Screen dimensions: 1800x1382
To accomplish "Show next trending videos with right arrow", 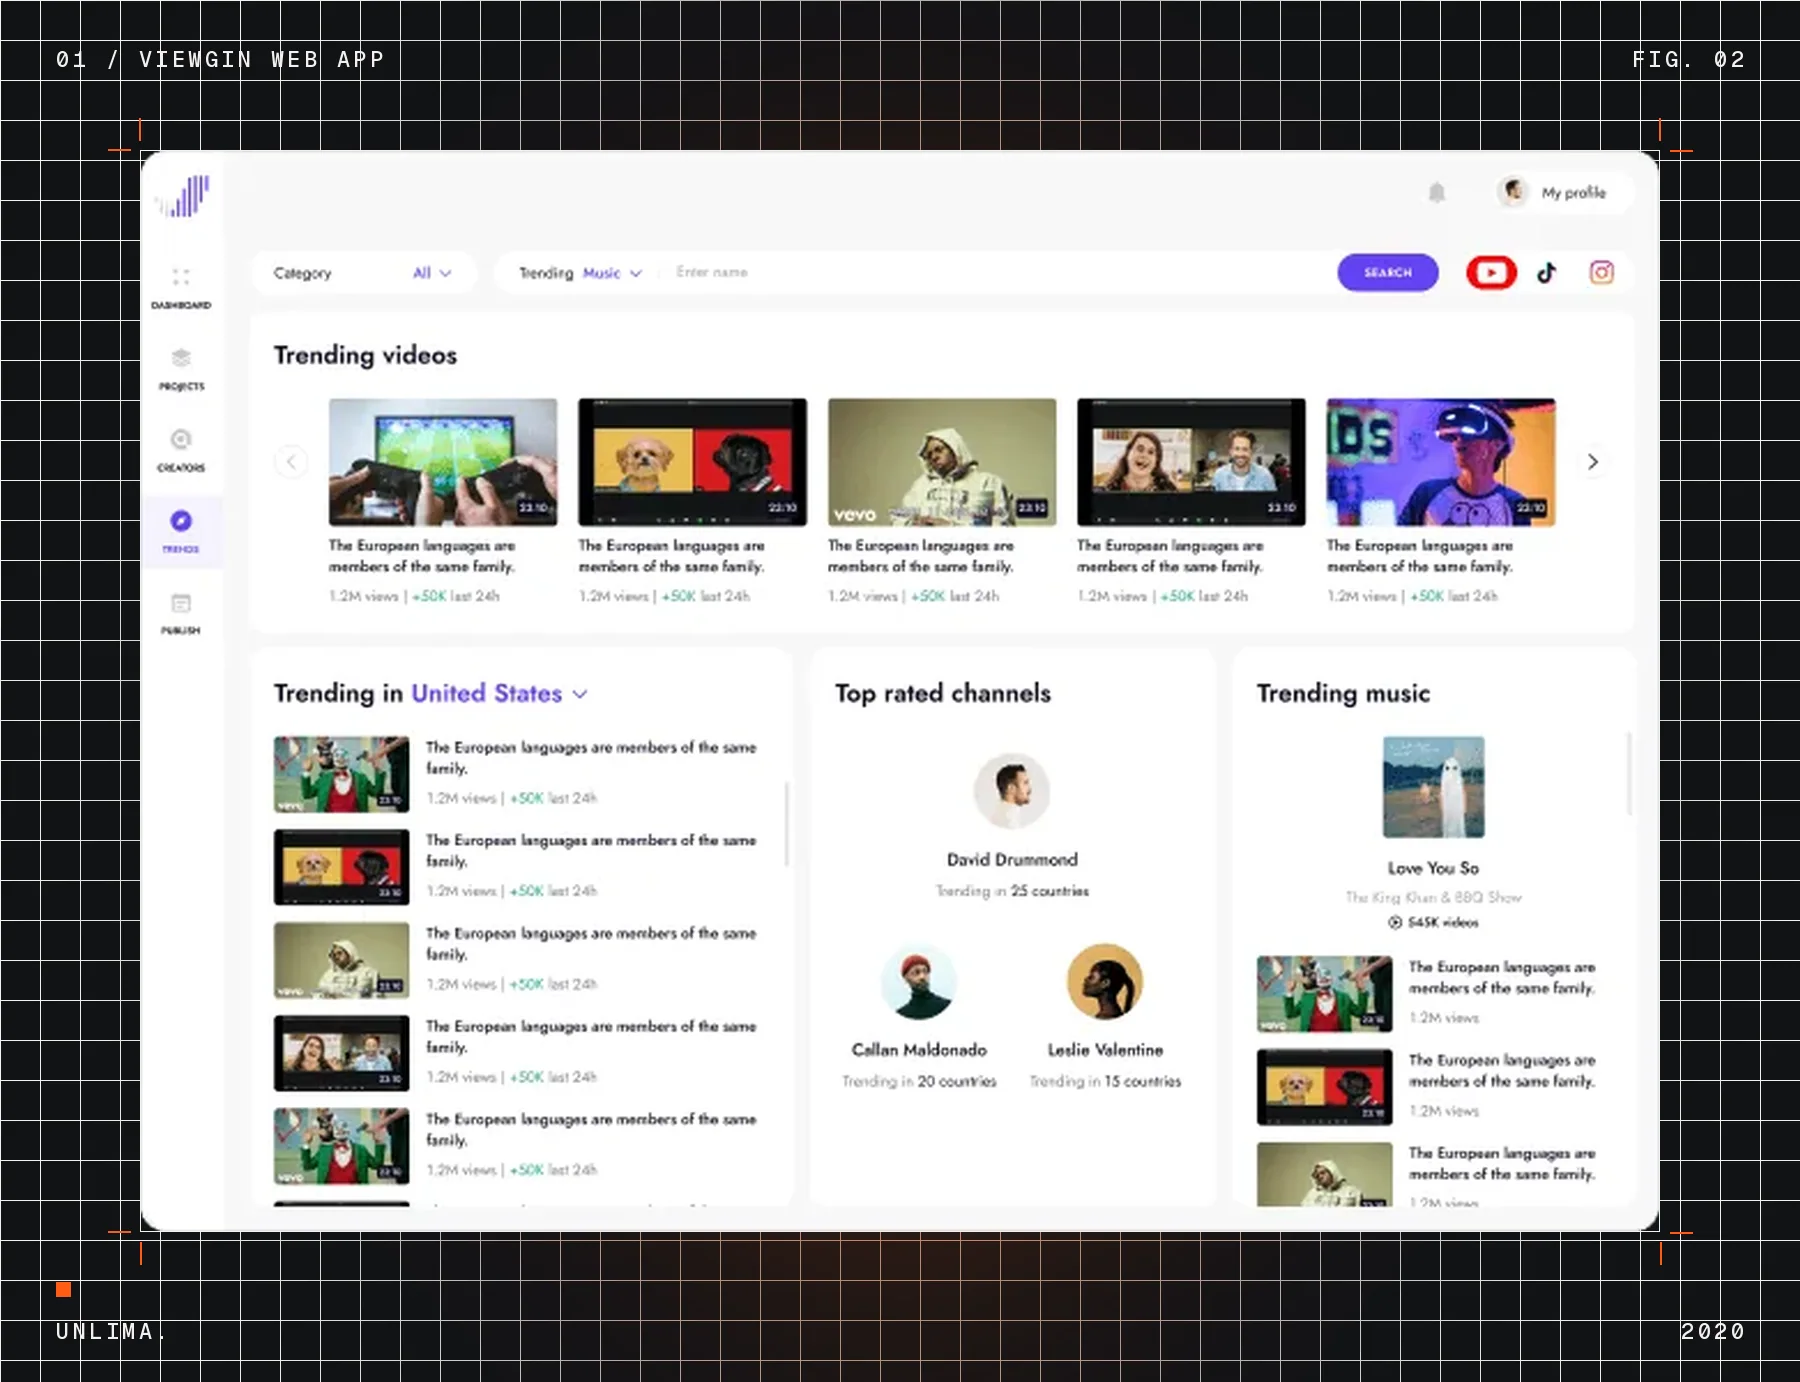I will click(x=1593, y=461).
